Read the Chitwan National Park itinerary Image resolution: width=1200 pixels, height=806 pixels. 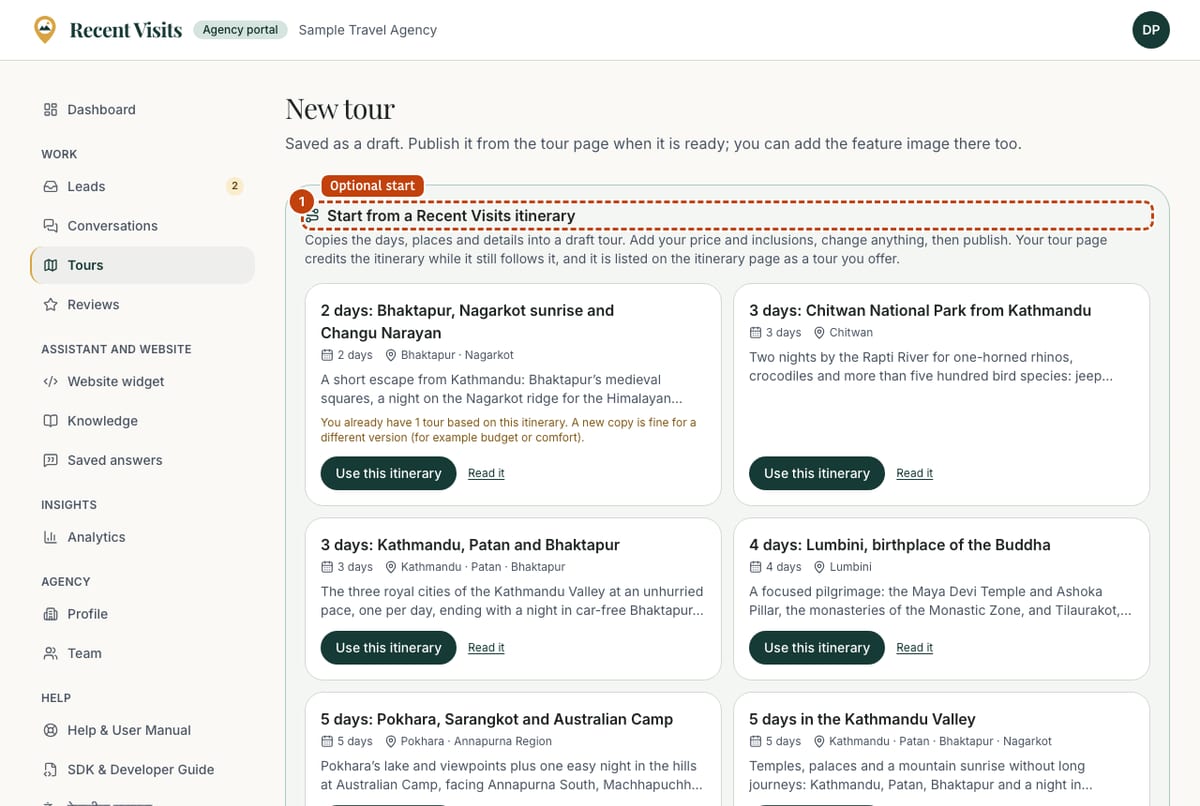tap(914, 473)
